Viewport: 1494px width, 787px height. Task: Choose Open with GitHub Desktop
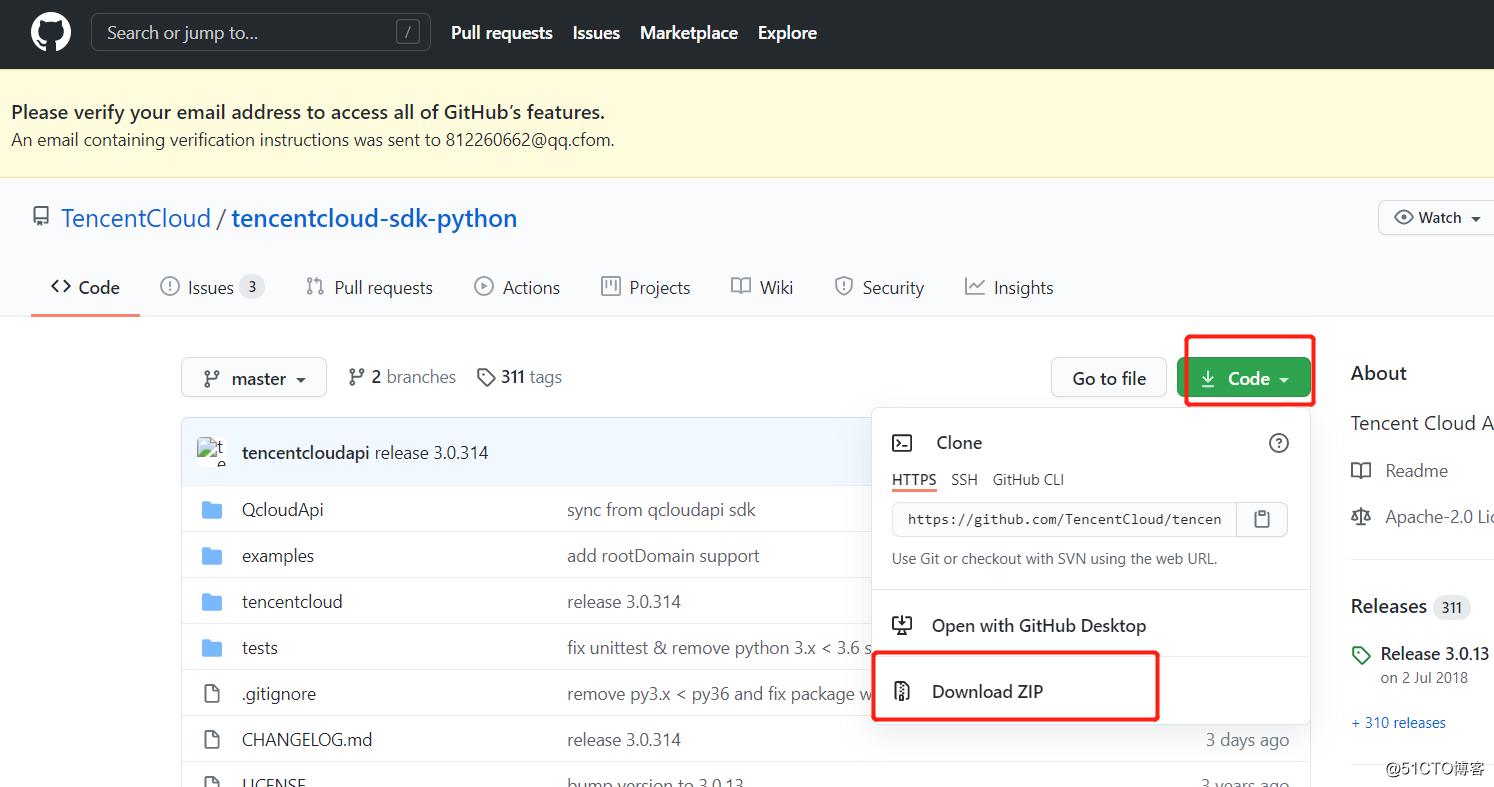click(1038, 626)
